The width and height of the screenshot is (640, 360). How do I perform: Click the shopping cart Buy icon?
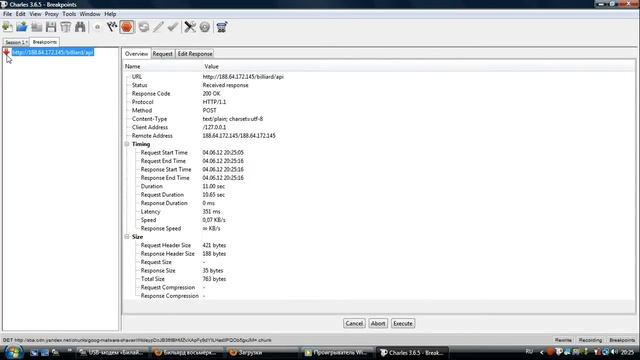(x=222, y=27)
